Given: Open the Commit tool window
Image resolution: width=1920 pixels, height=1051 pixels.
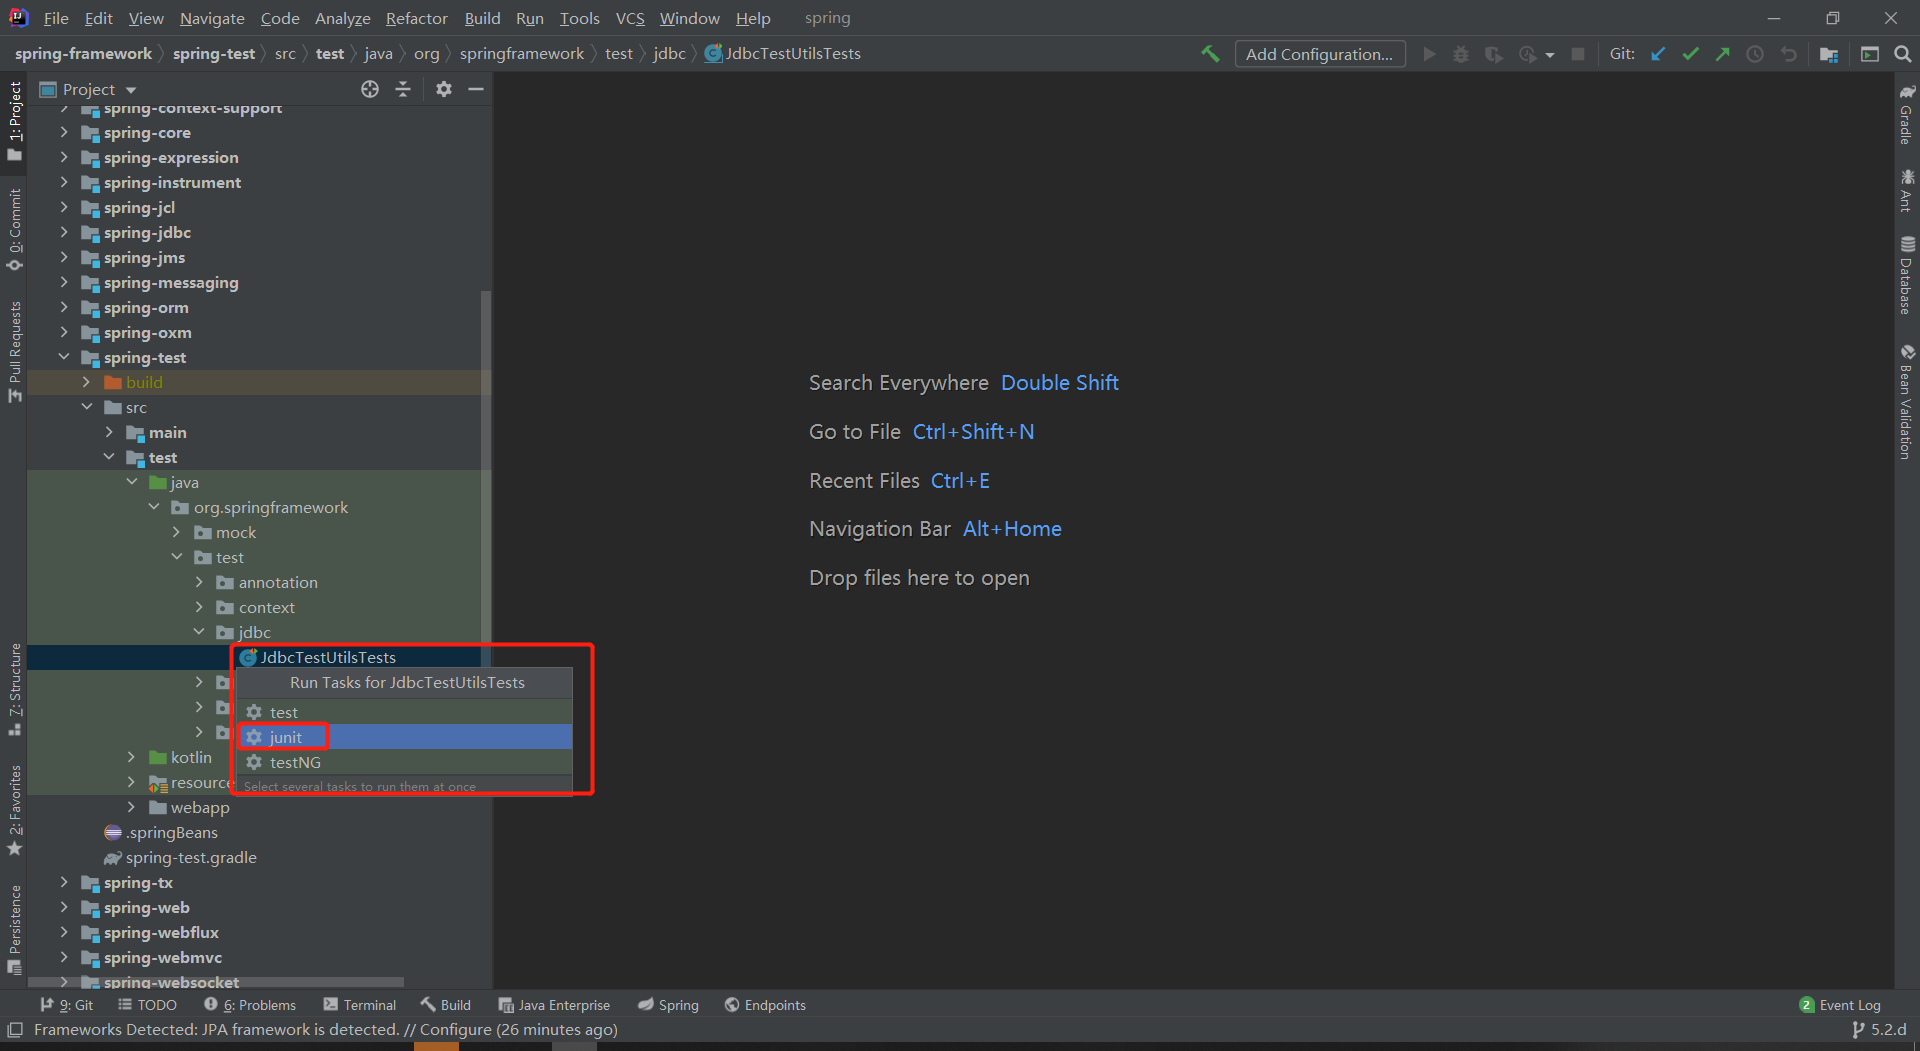Looking at the screenshot, I should pos(14,229).
